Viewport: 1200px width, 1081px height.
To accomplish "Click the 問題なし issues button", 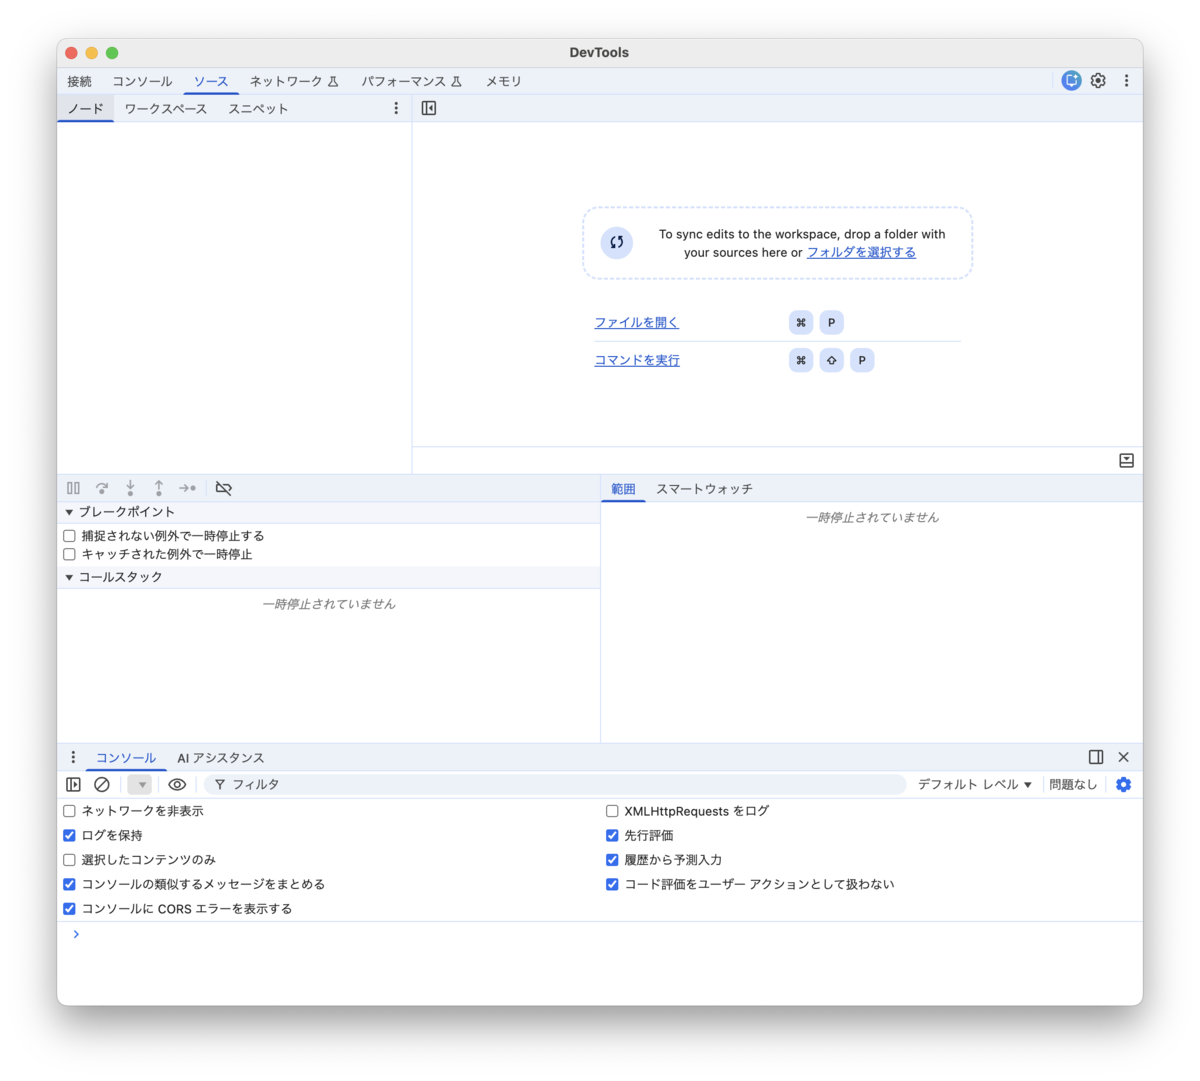I will pos(1073,785).
